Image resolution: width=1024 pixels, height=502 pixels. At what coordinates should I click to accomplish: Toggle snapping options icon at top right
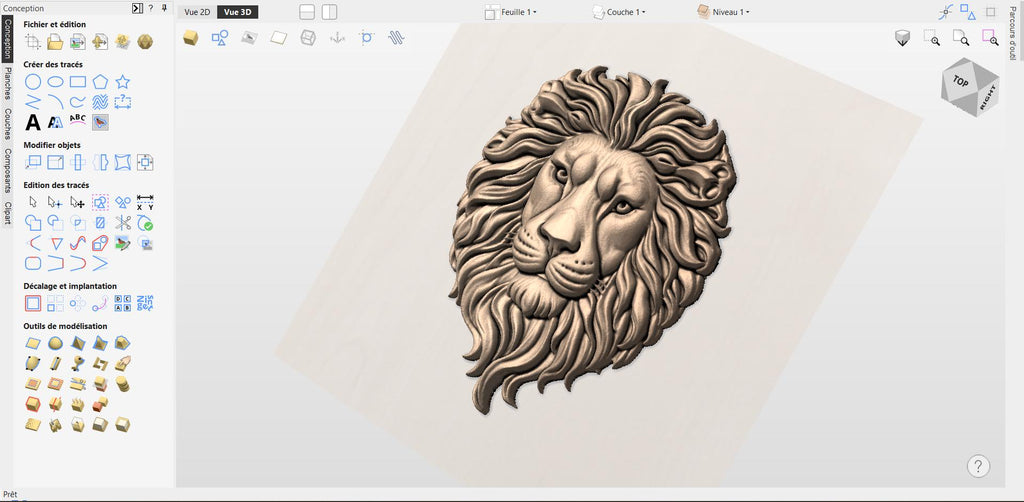946,12
